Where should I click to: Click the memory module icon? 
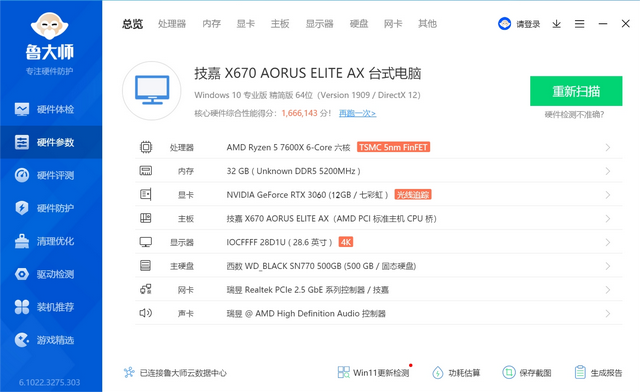pyautogui.click(x=146, y=171)
